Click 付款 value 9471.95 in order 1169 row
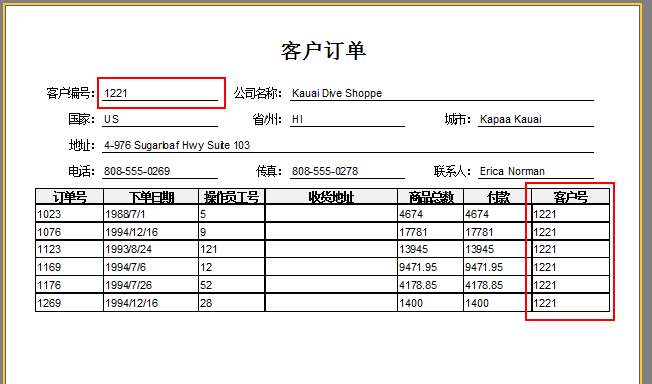 484,267
